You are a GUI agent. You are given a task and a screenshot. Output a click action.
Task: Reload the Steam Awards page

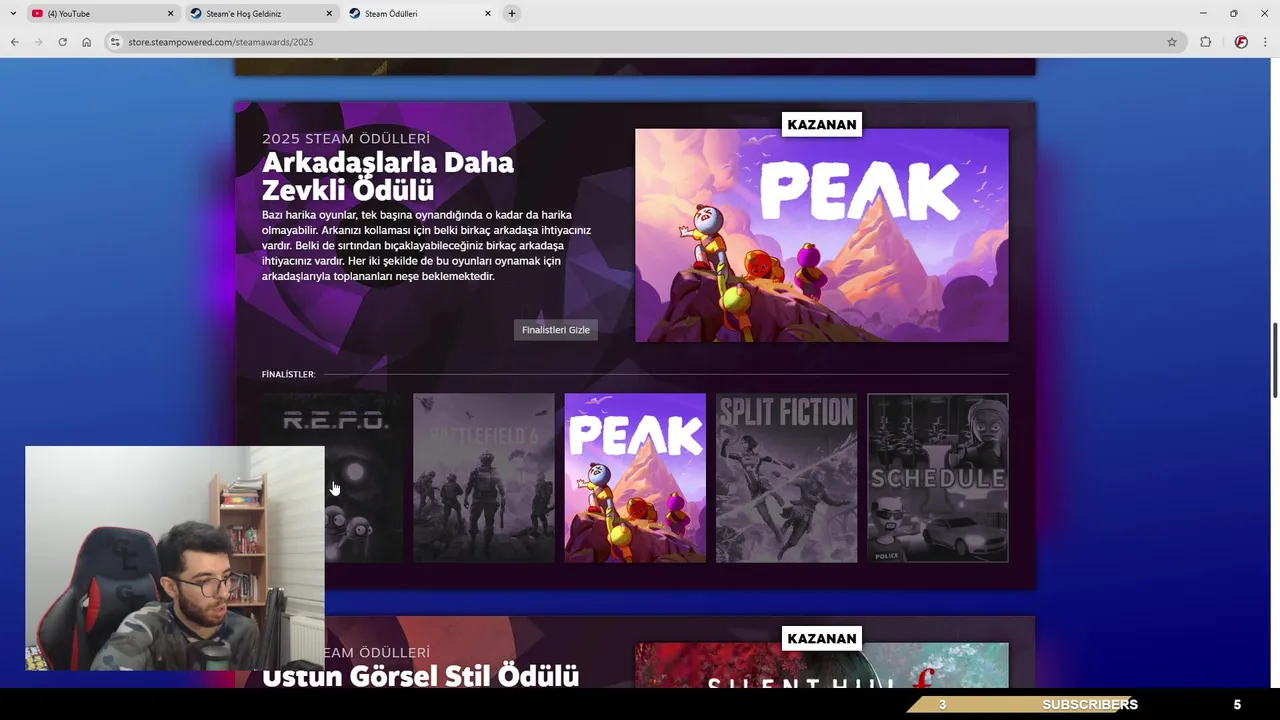62,42
